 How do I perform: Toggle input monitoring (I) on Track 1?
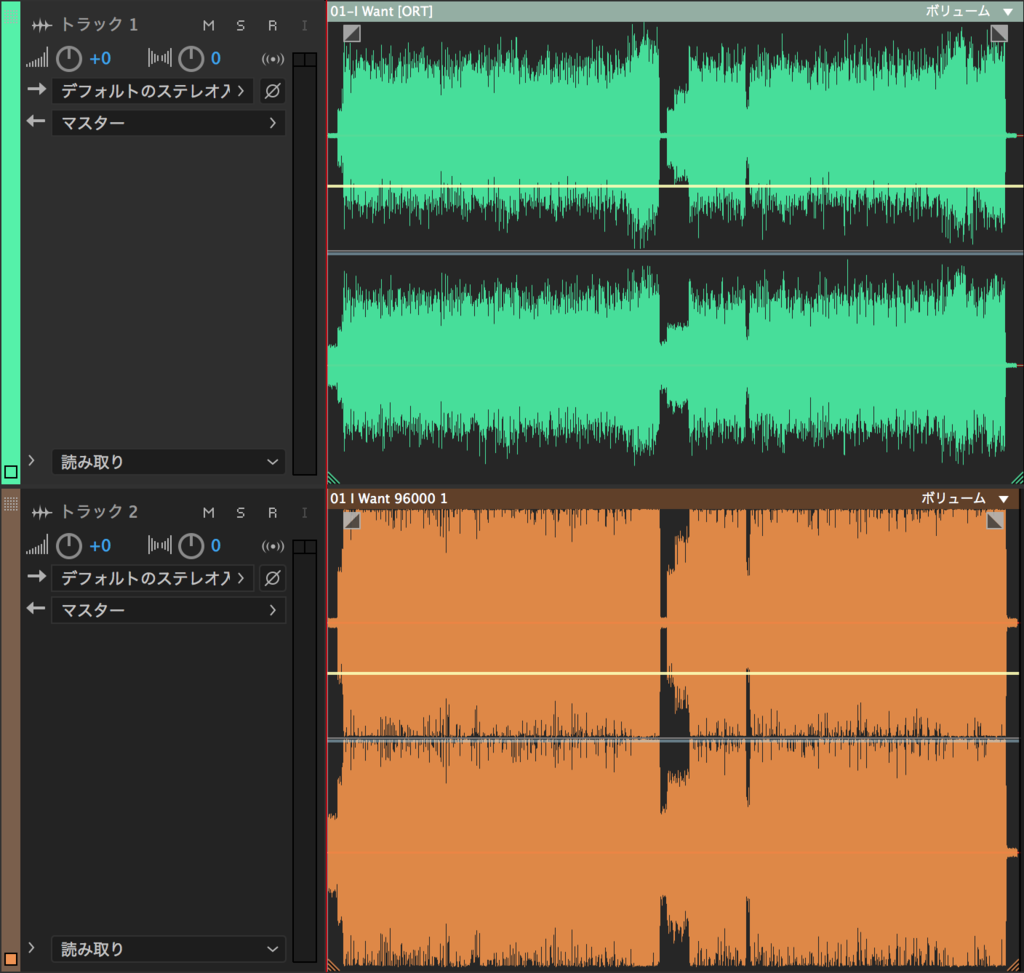click(304, 25)
